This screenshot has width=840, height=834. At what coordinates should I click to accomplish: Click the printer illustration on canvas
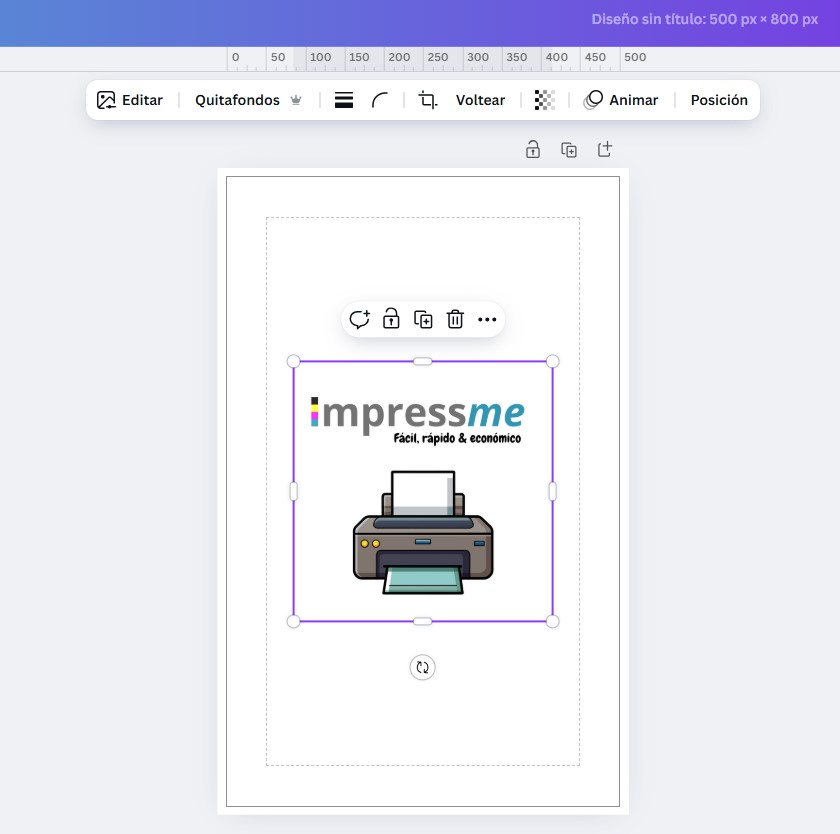[x=423, y=535]
